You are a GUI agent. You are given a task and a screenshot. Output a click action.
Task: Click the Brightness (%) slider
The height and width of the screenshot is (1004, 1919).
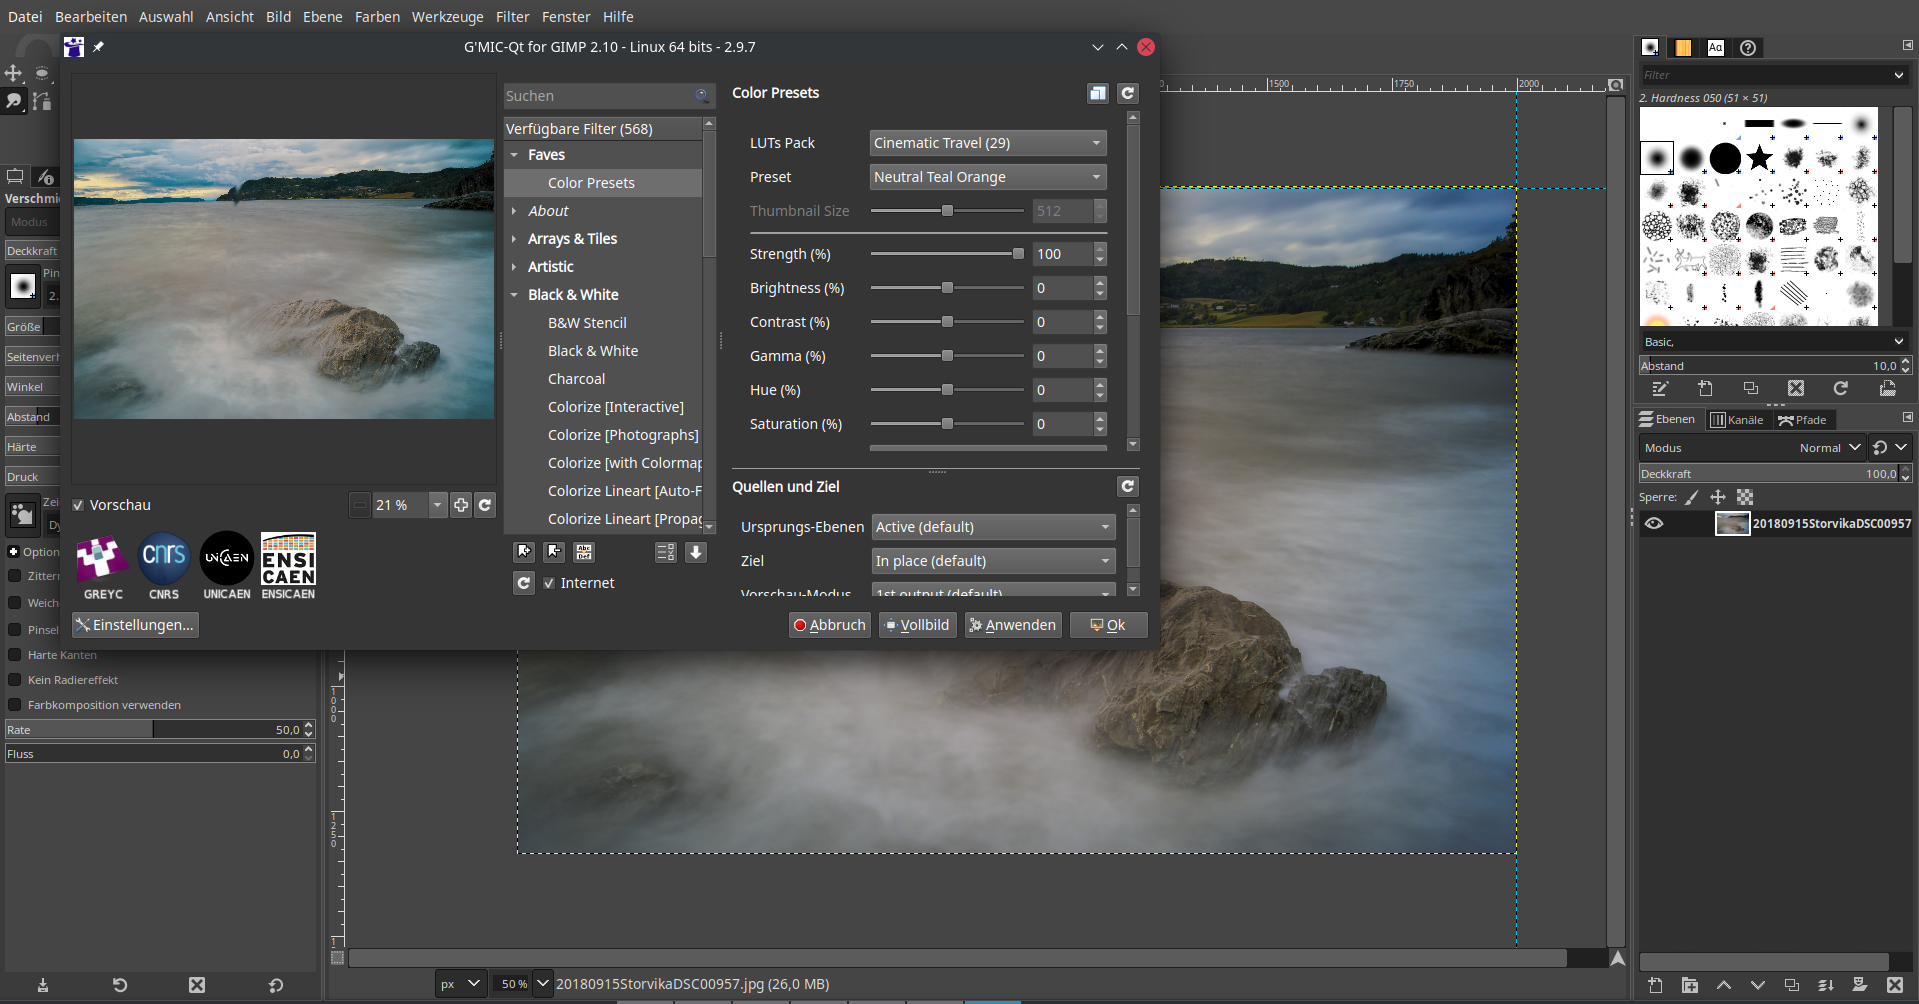coord(947,288)
